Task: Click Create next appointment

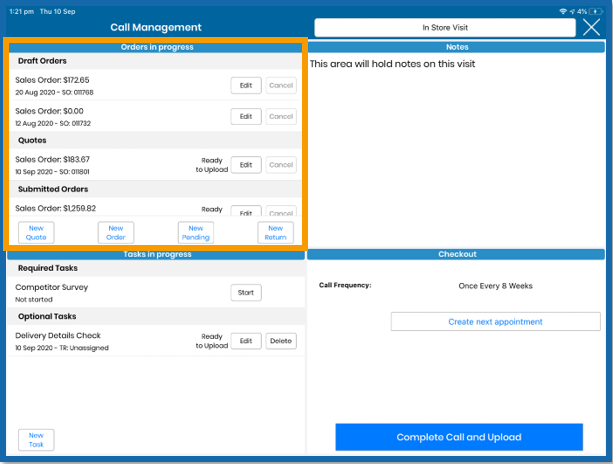Action: [495, 322]
